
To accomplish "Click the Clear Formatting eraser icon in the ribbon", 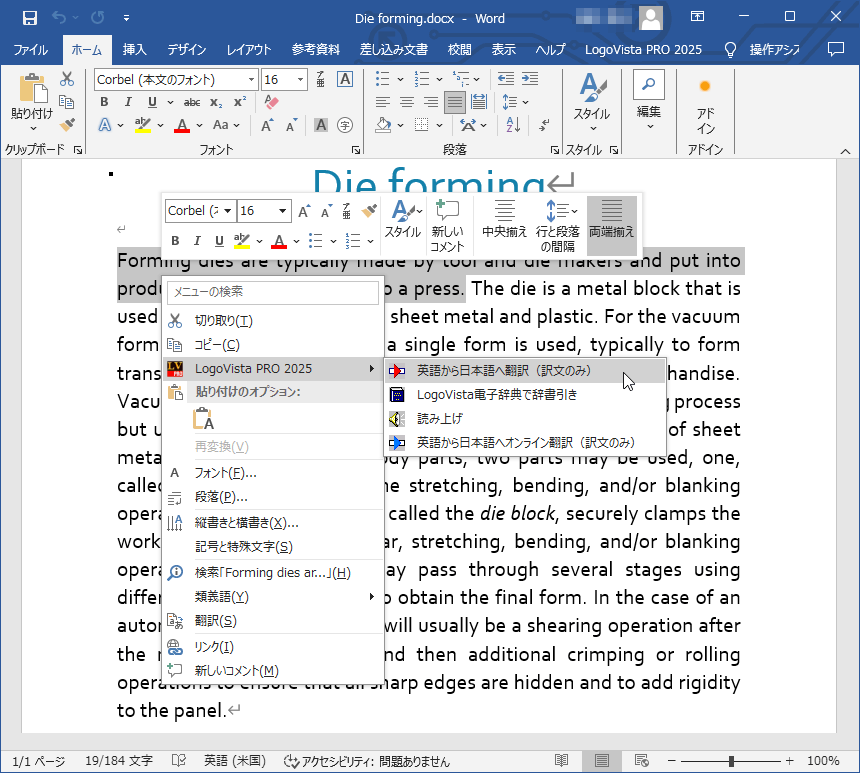I will click(x=271, y=102).
